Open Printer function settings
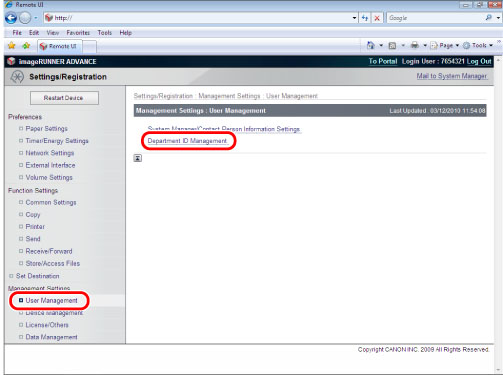 point(35,227)
